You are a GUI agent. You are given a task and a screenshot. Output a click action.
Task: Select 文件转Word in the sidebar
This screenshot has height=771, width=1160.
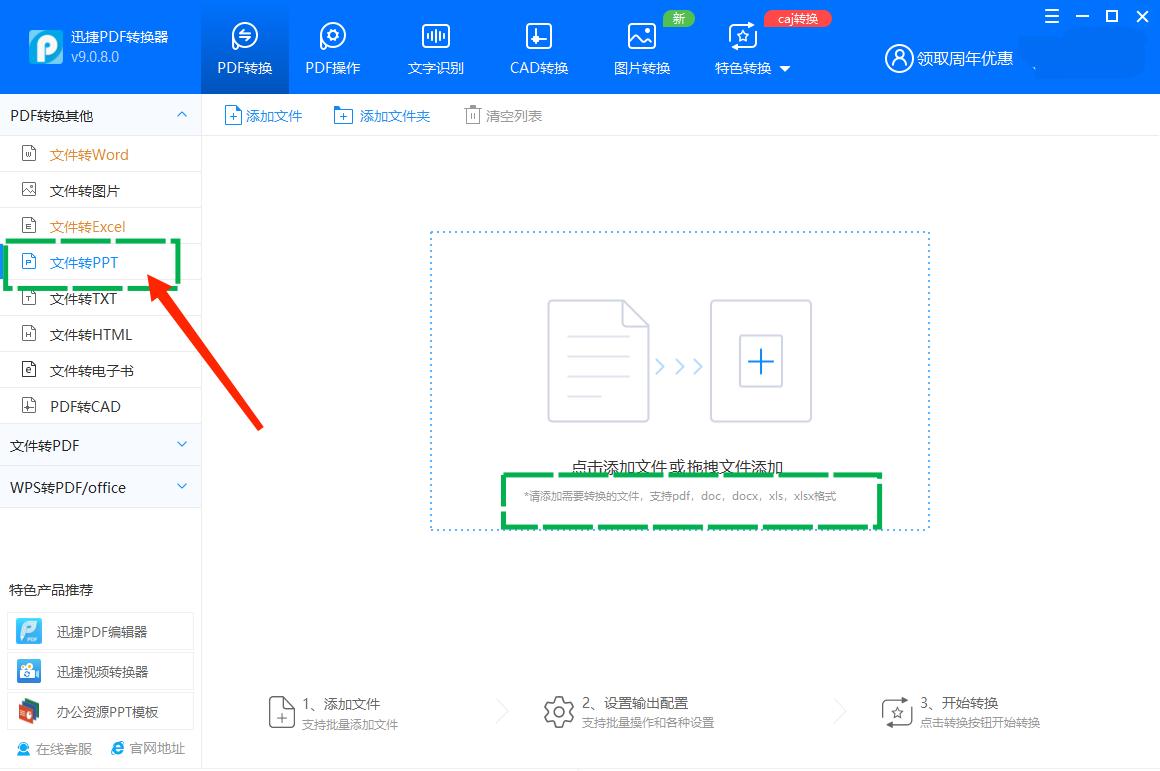point(88,153)
